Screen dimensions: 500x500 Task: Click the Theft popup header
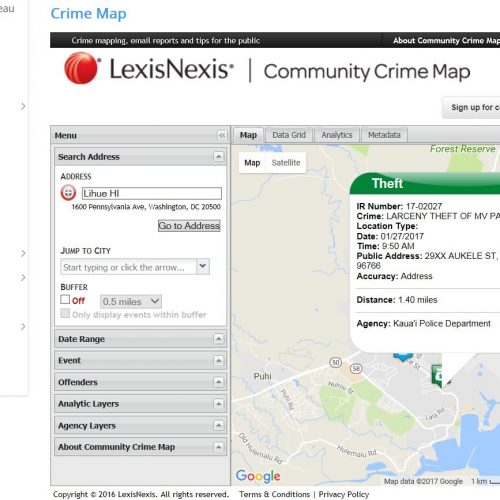(x=425, y=183)
